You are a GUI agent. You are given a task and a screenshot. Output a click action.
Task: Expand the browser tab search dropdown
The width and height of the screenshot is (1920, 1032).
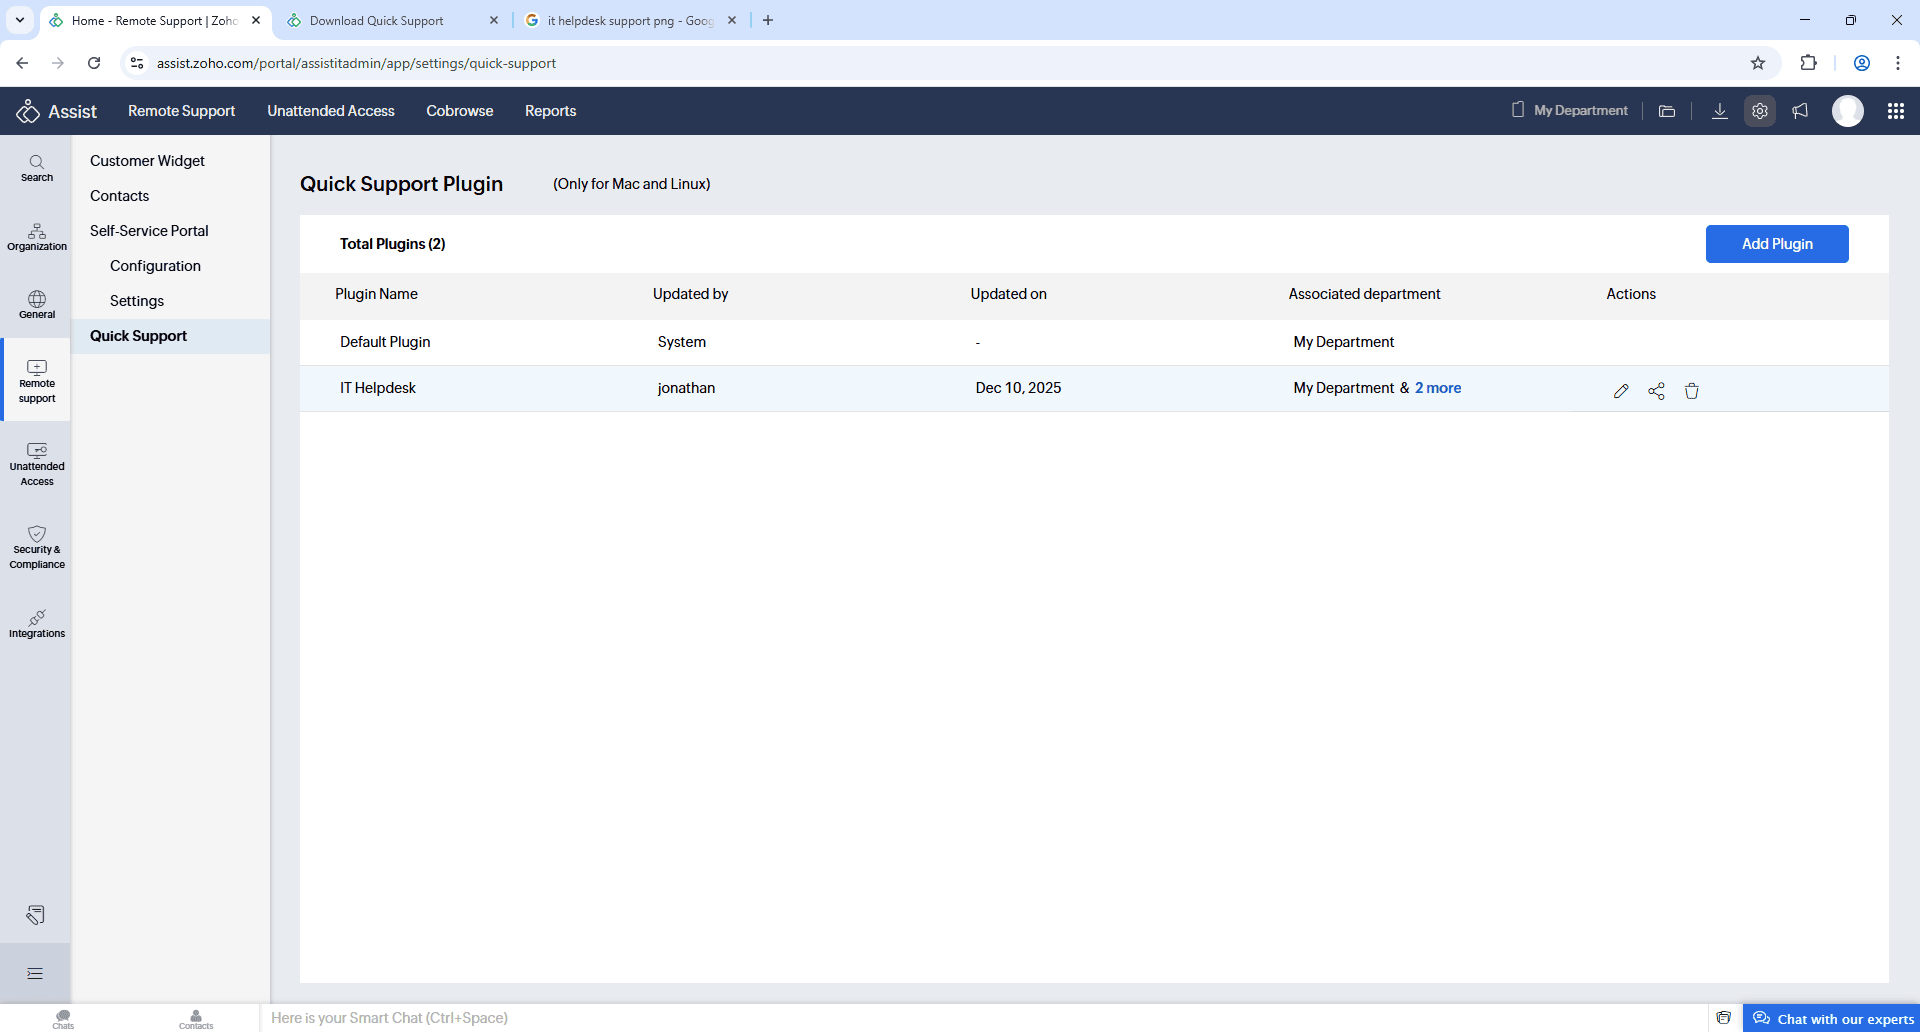(19, 20)
